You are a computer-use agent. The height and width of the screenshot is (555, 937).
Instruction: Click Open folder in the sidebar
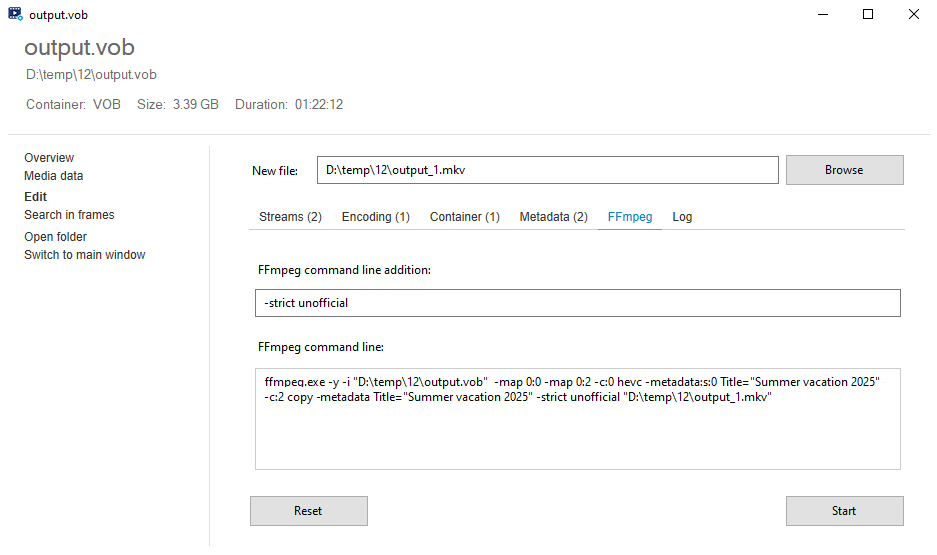[x=56, y=237]
